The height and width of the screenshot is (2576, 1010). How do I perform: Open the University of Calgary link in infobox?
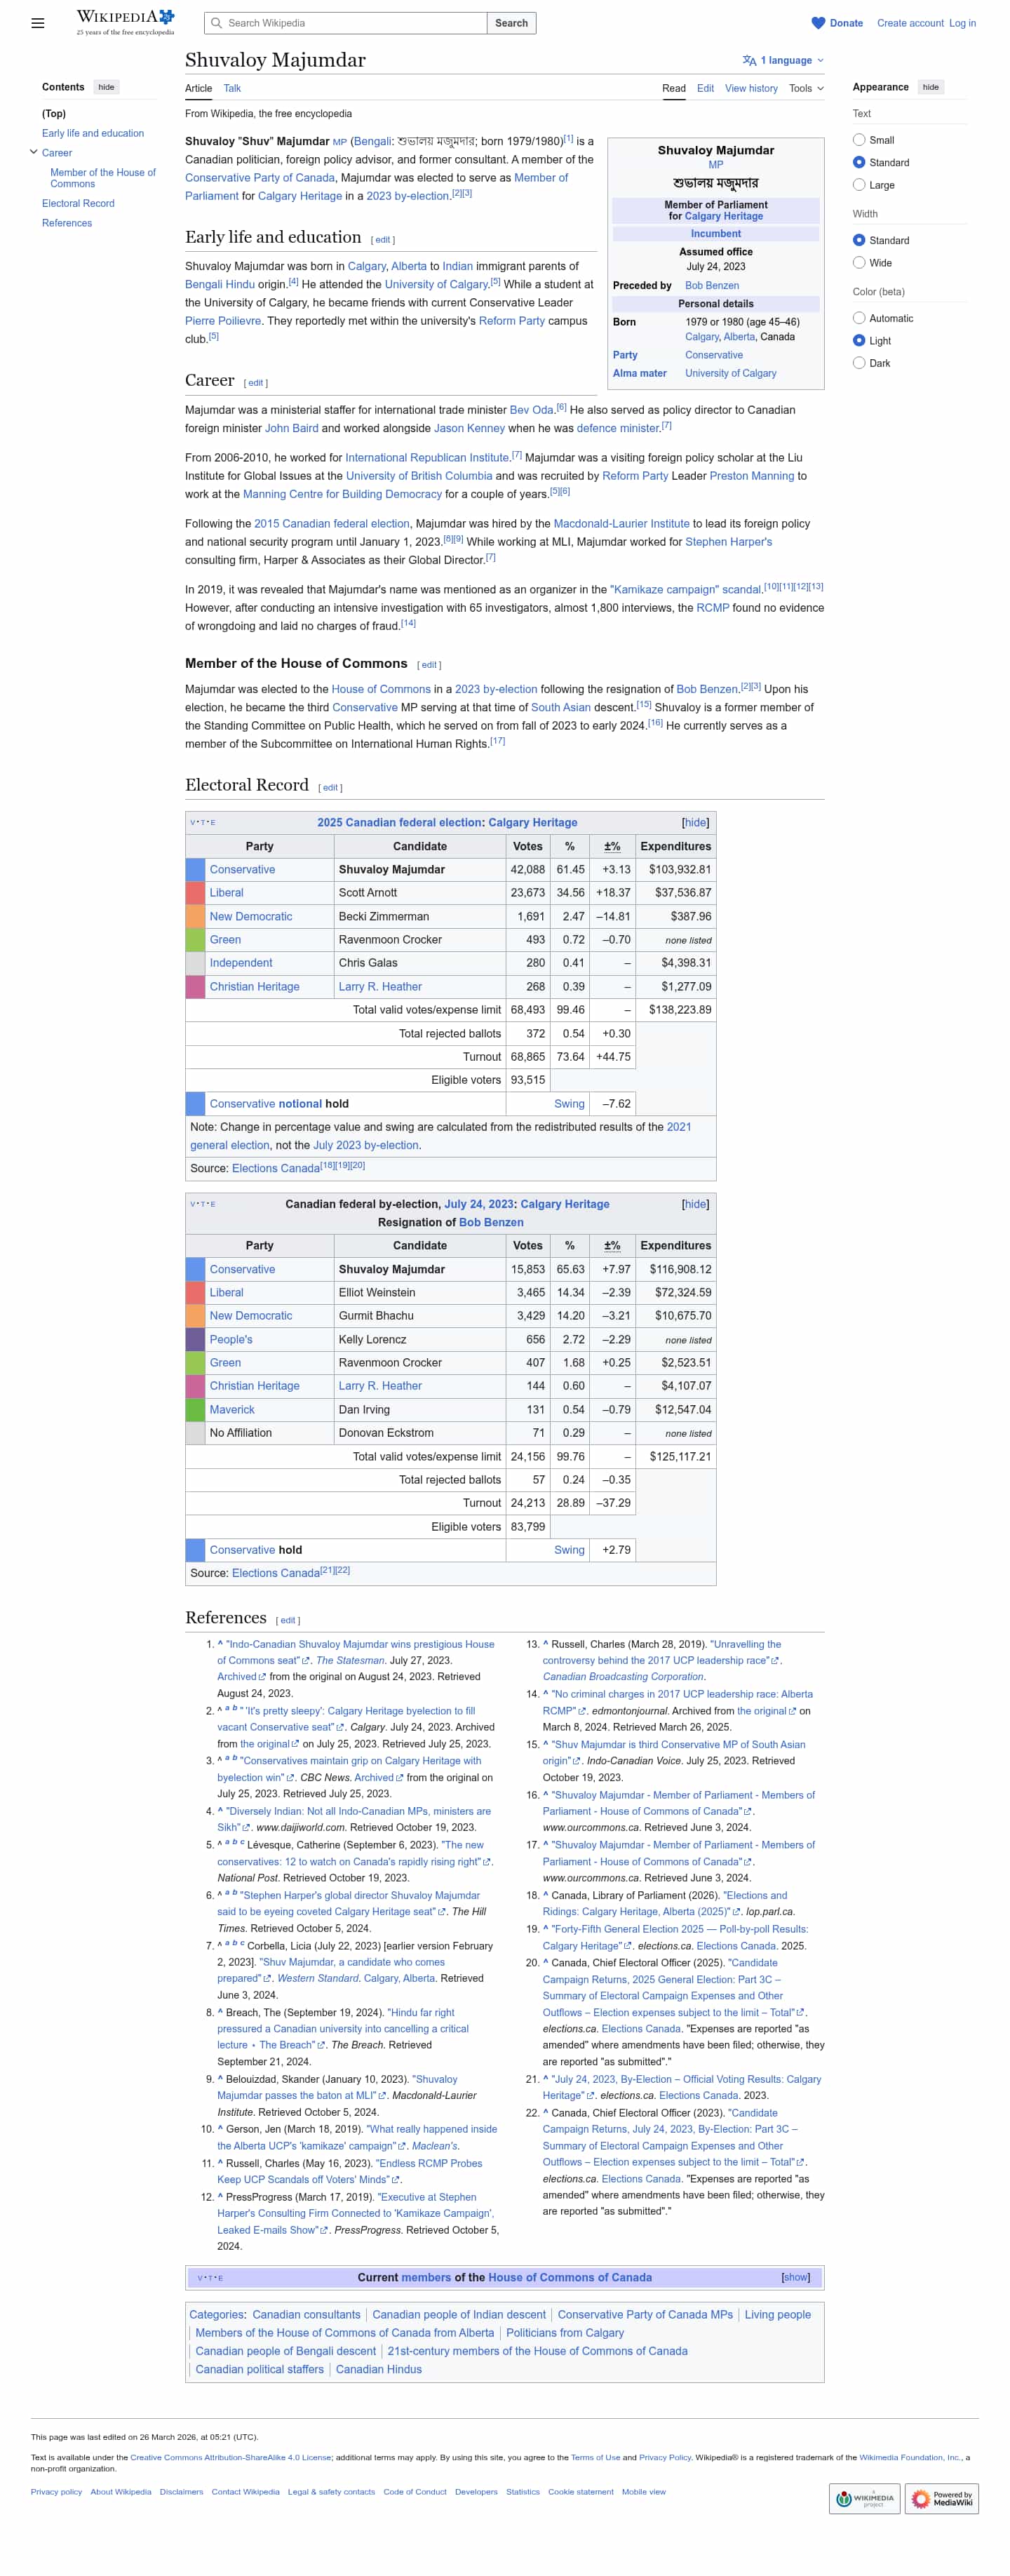[731, 373]
